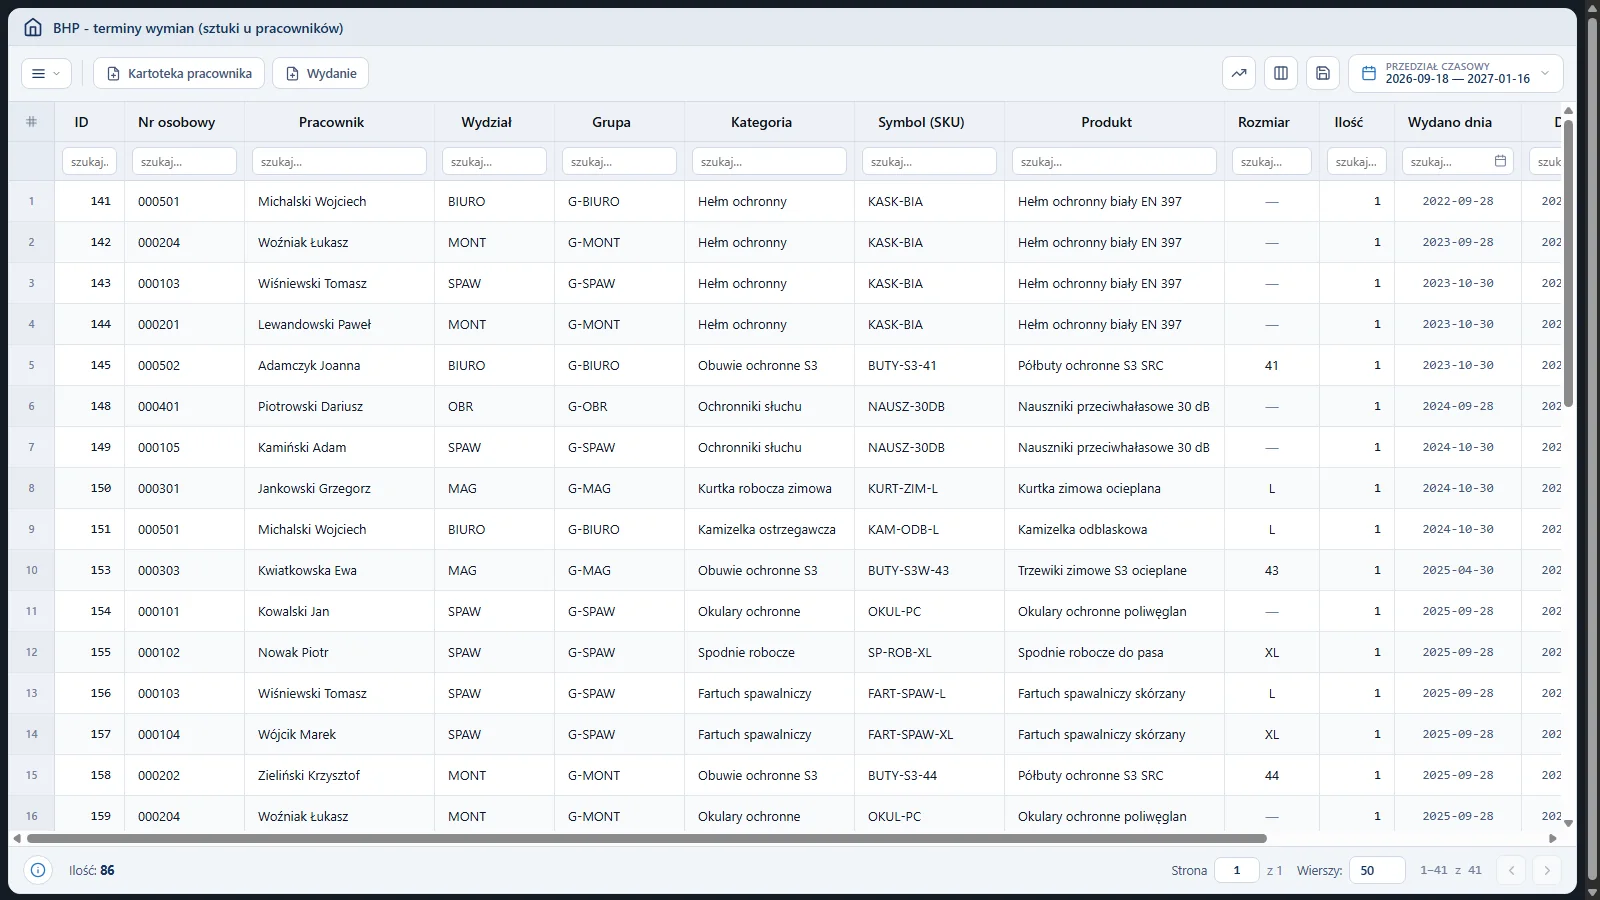Go to the previous page arrow
The width and height of the screenshot is (1600, 900).
[1512, 870]
